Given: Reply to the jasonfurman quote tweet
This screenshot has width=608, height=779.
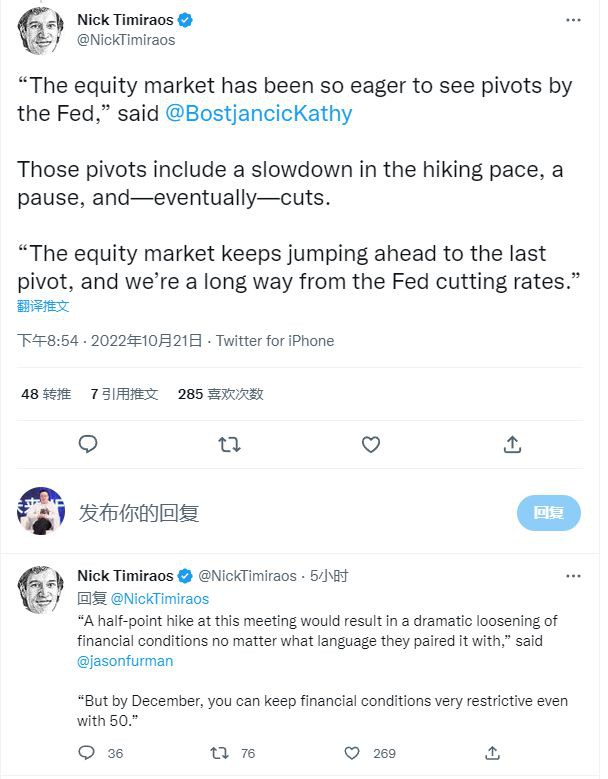Looking at the screenshot, I should [88, 753].
